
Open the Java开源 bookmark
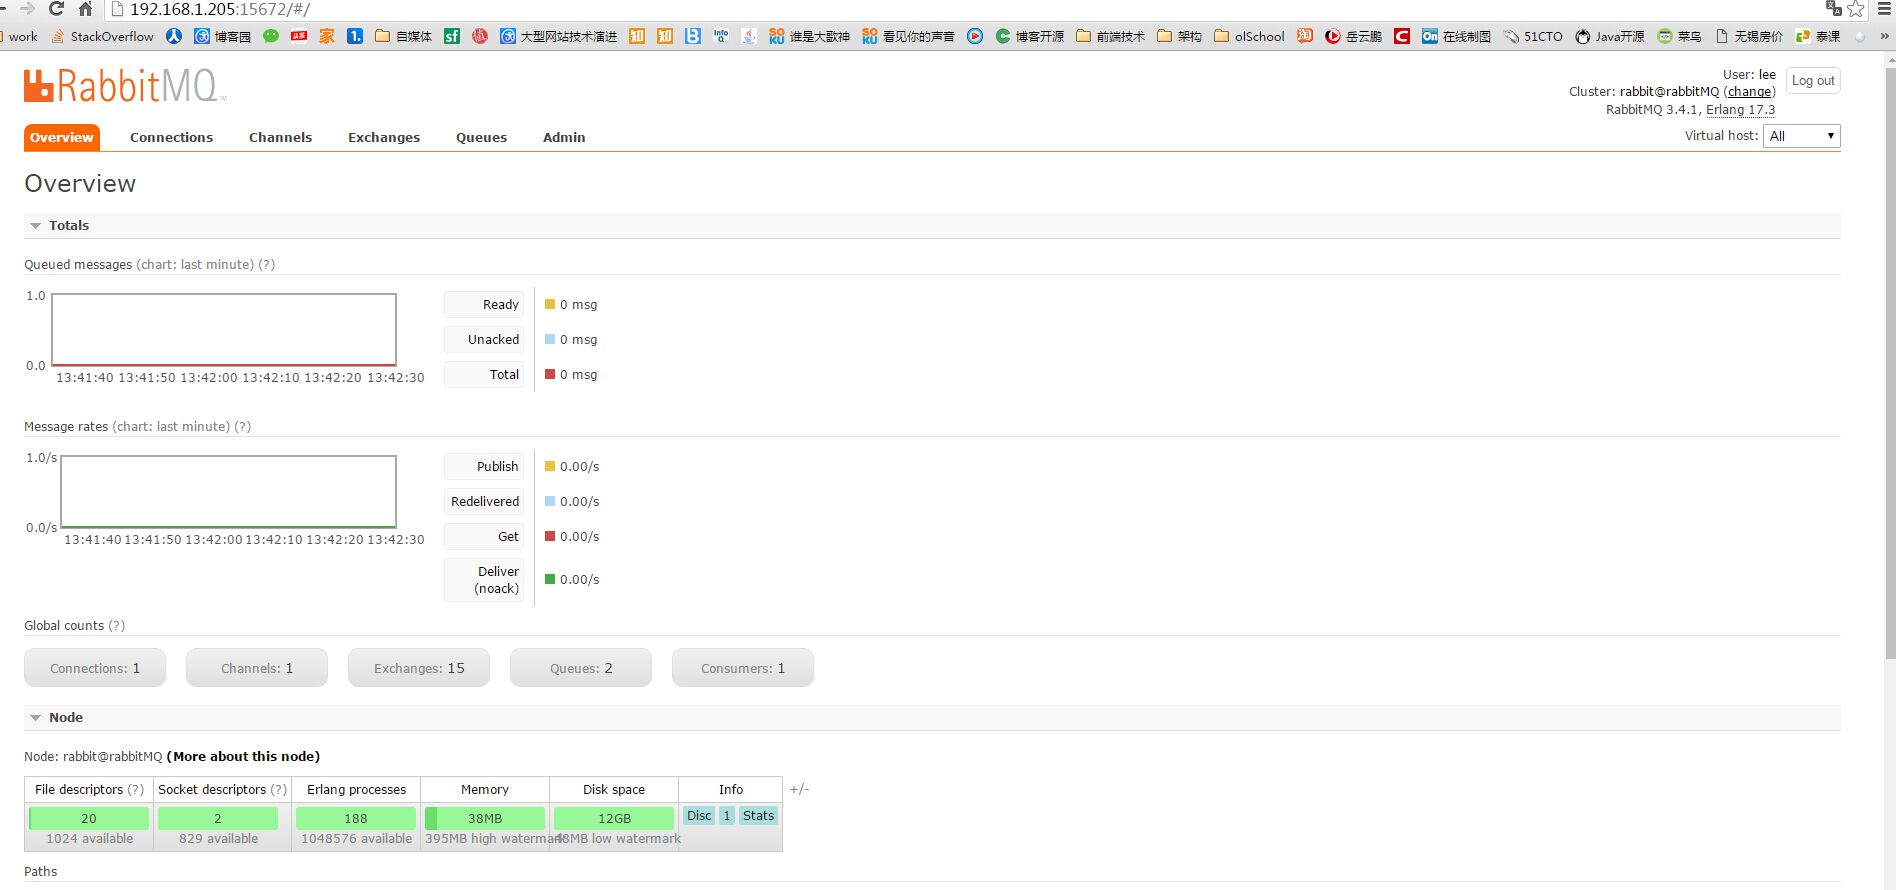click(x=1609, y=36)
